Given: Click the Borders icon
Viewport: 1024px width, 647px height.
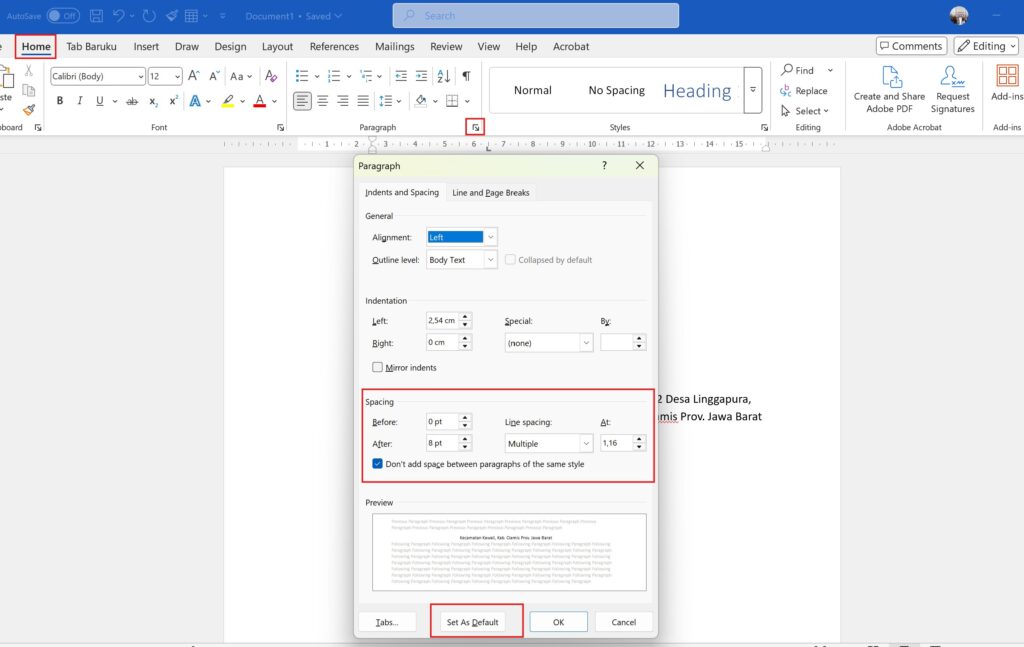Looking at the screenshot, I should (452, 101).
